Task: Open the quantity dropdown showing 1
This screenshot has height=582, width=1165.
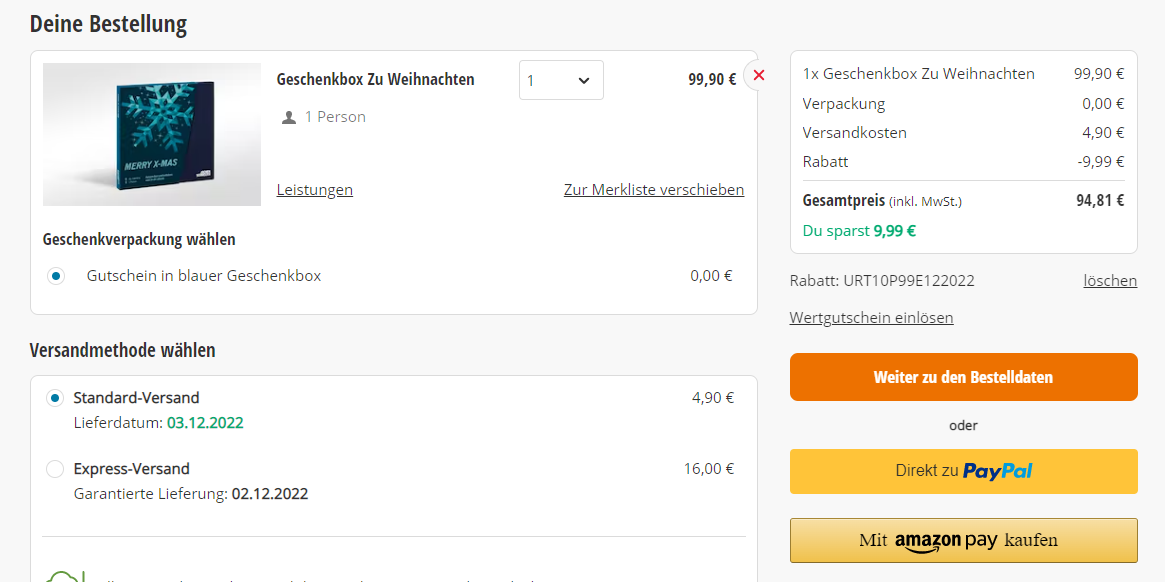Action: coord(561,80)
